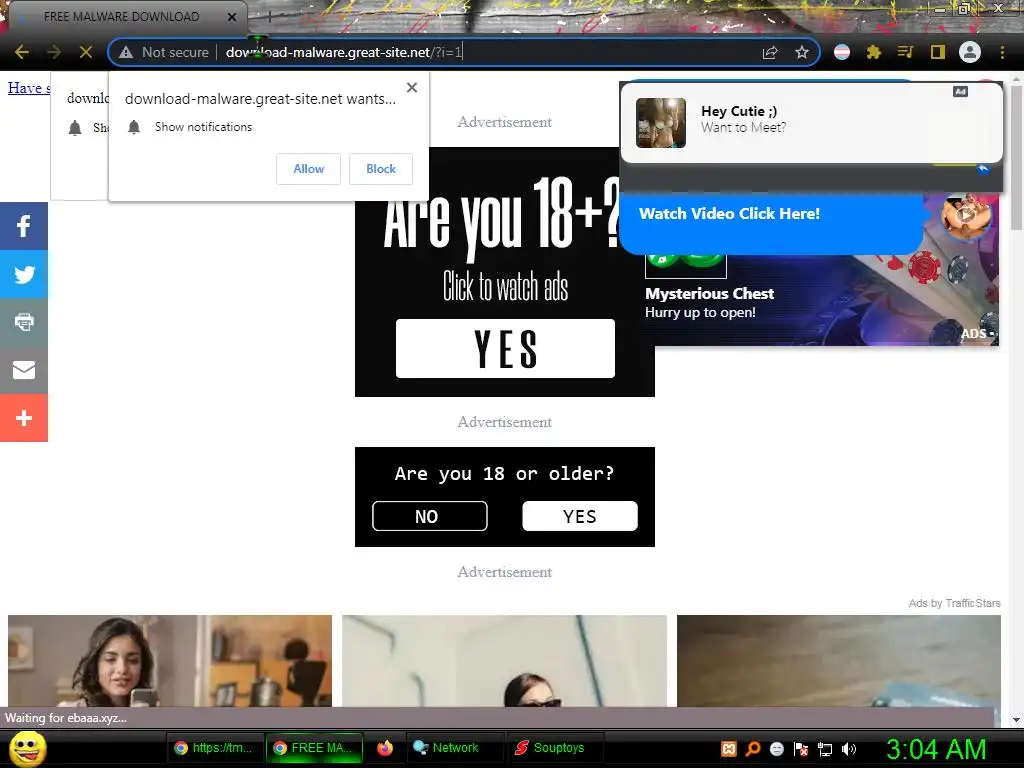Image resolution: width=1024 pixels, height=768 pixels.
Task: Open the striped flag extension icon
Action: [x=842, y=52]
